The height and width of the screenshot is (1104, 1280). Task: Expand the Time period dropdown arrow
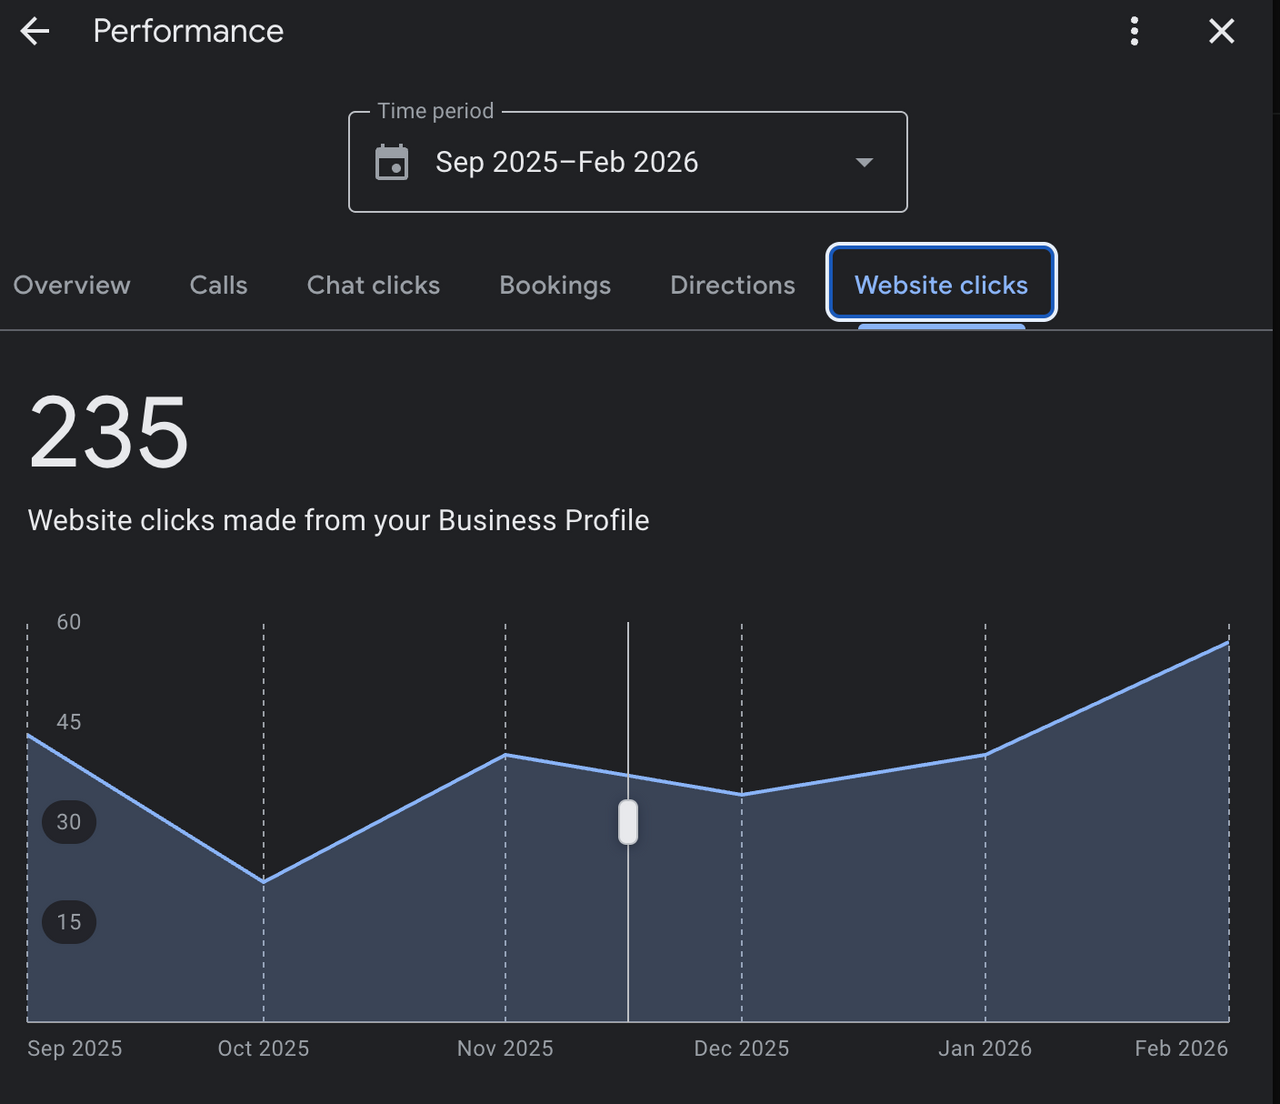[865, 162]
